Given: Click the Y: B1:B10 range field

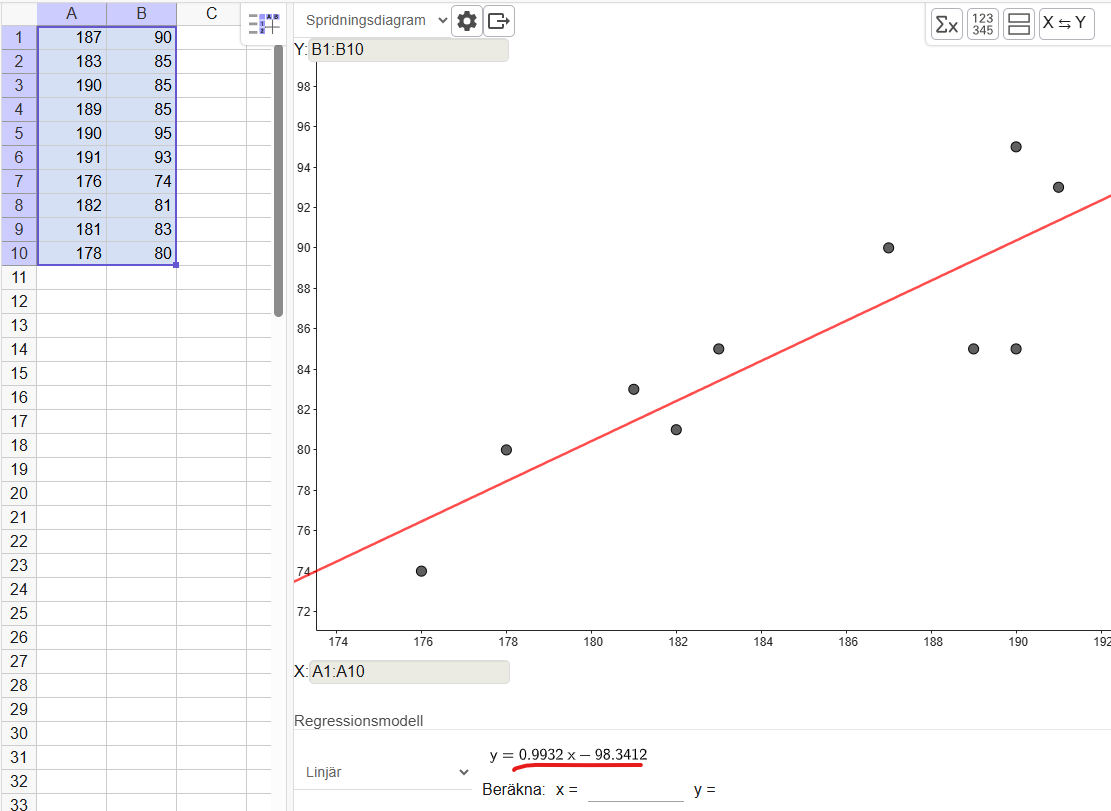Looking at the screenshot, I should [x=408, y=50].
